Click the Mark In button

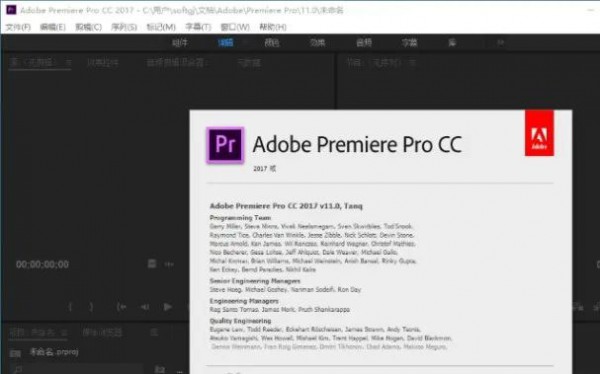tap(70, 307)
